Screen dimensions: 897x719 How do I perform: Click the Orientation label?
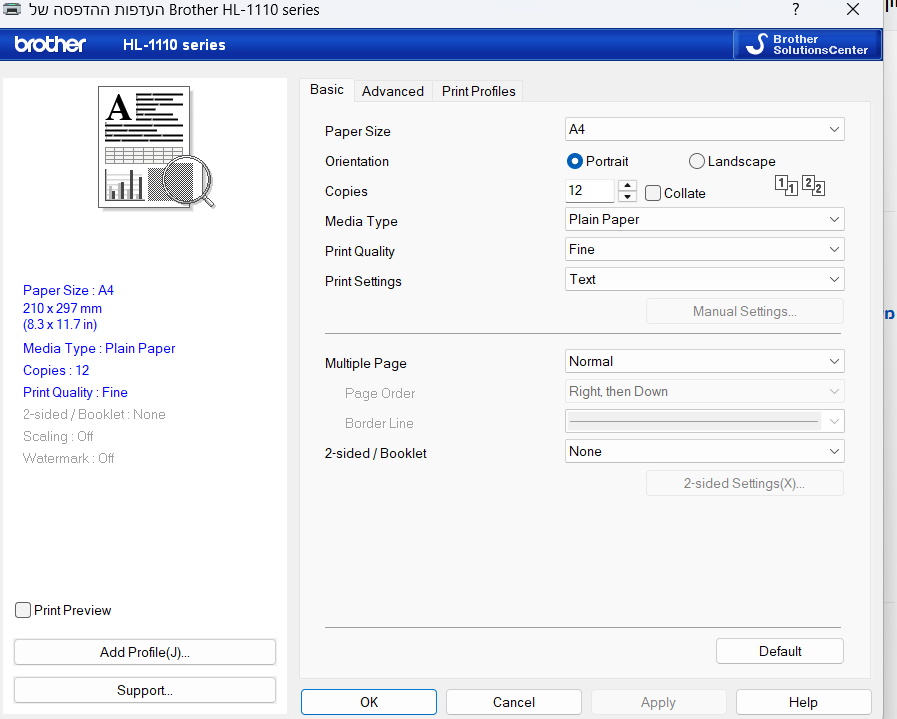tap(357, 161)
